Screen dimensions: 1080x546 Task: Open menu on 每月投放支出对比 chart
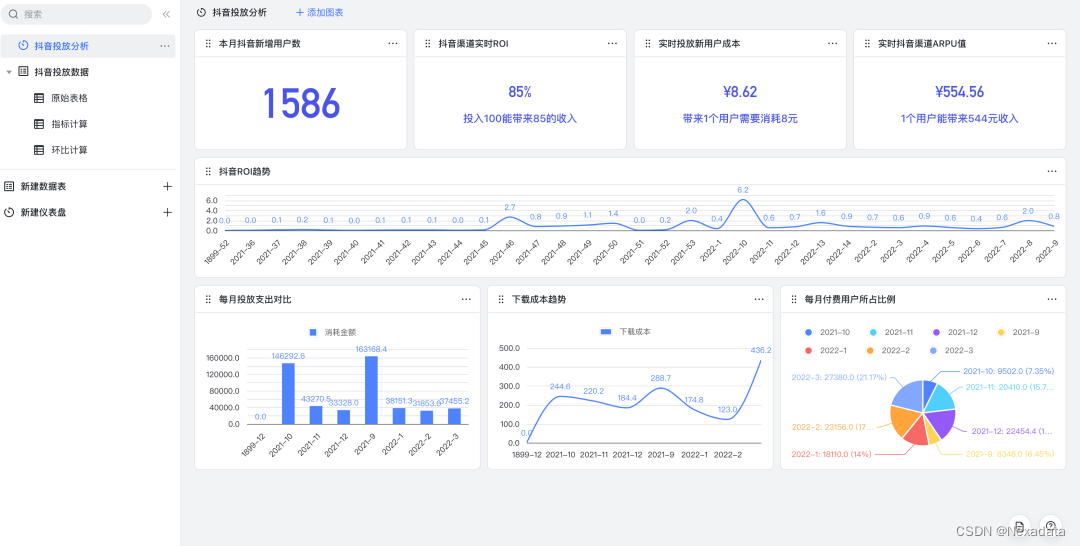[x=466, y=299]
